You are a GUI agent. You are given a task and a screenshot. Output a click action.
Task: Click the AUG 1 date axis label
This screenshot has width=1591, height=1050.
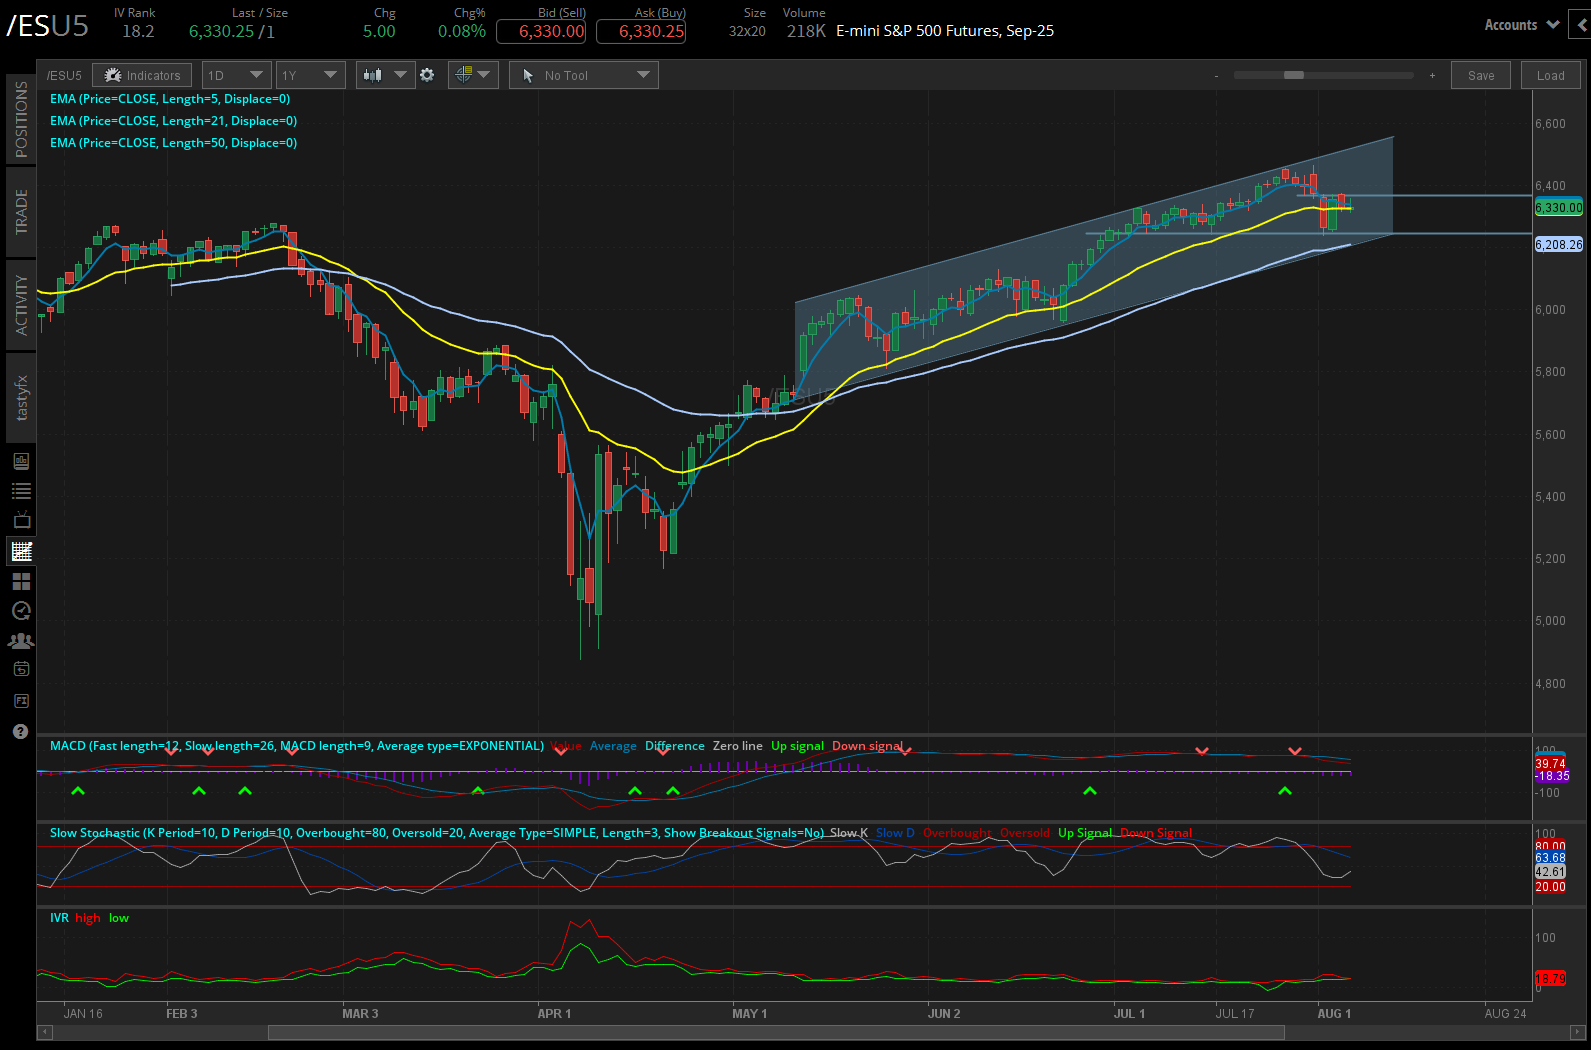pos(1334,1013)
